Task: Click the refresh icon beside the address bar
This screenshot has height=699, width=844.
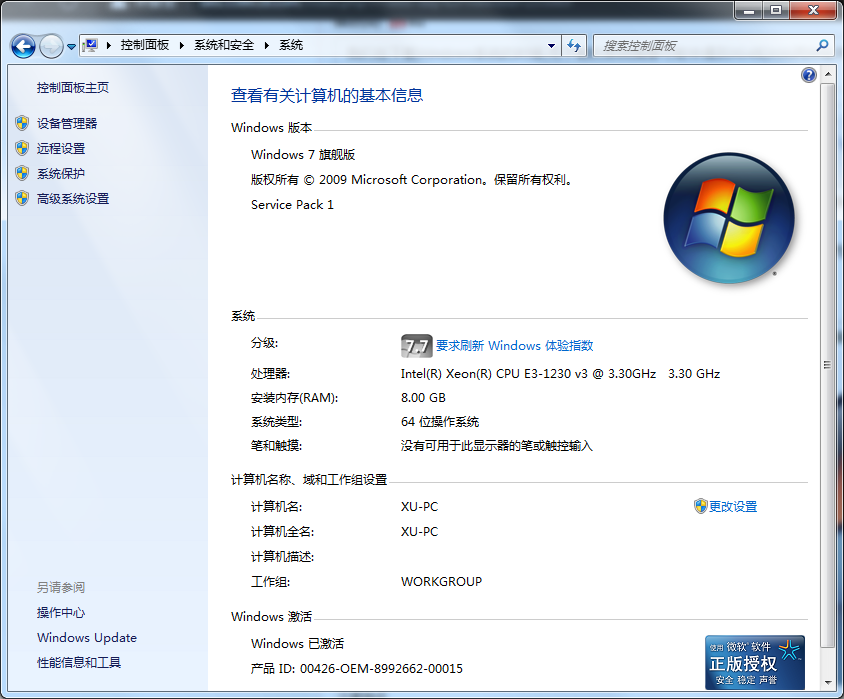Action: (574, 45)
